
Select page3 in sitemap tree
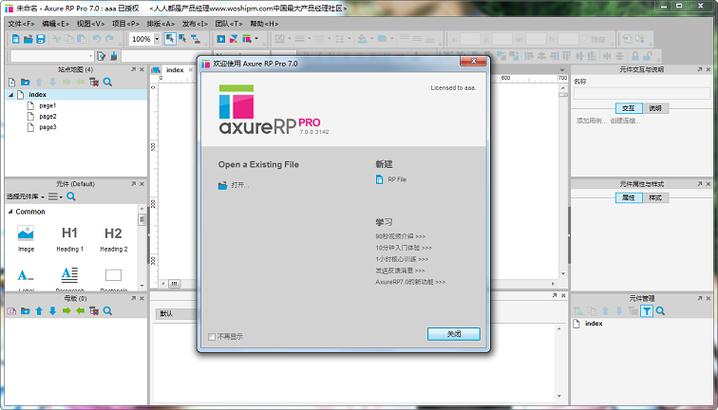click(x=48, y=127)
